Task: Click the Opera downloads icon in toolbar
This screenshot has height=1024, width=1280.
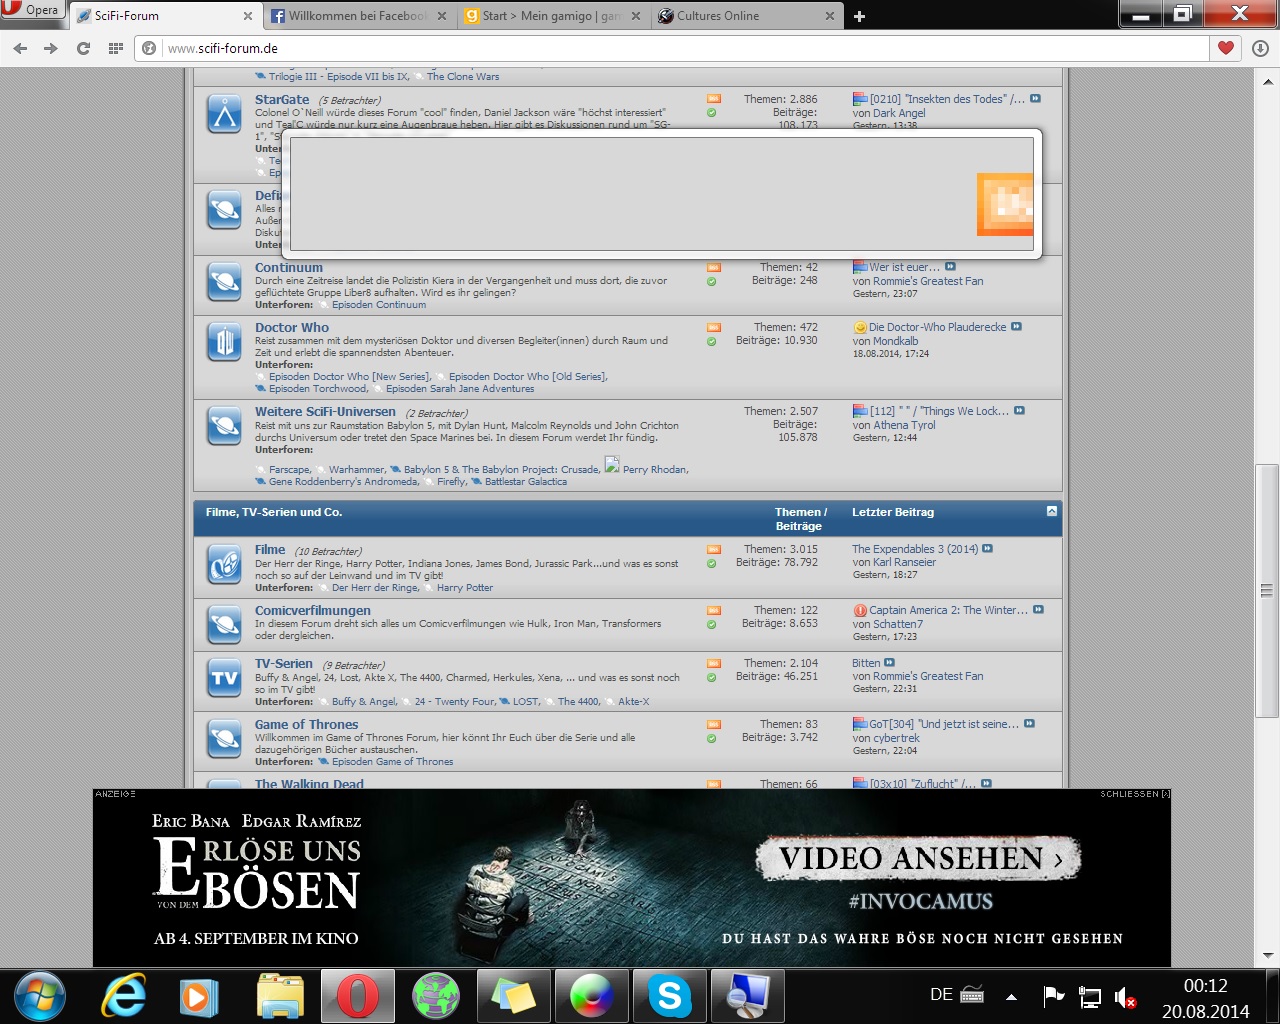Action: coord(1260,48)
